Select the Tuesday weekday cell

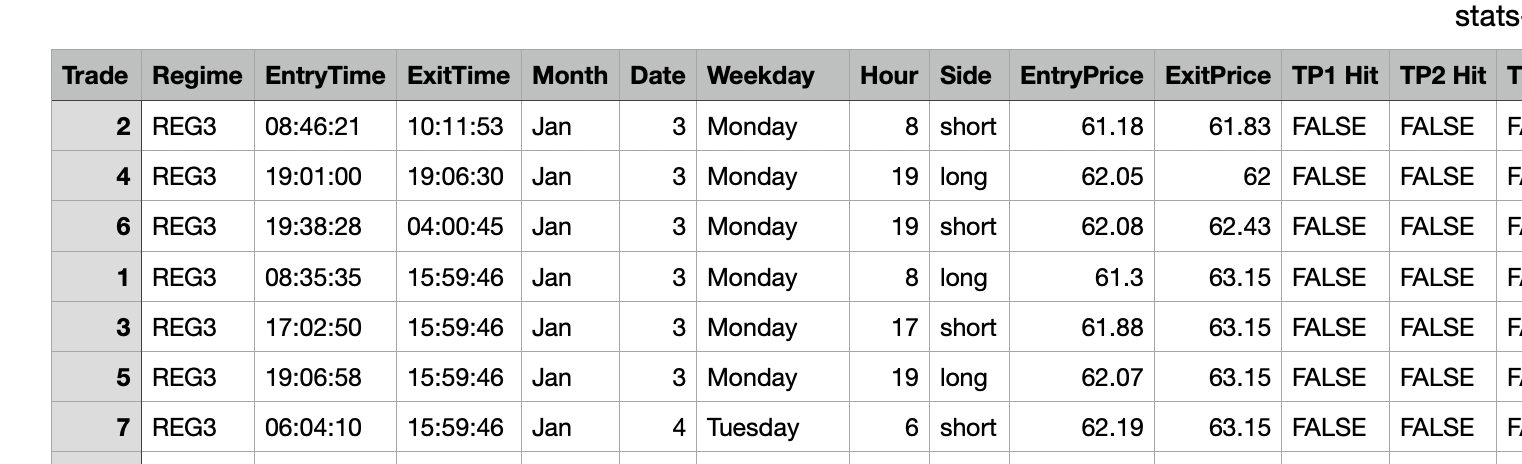[753, 428]
